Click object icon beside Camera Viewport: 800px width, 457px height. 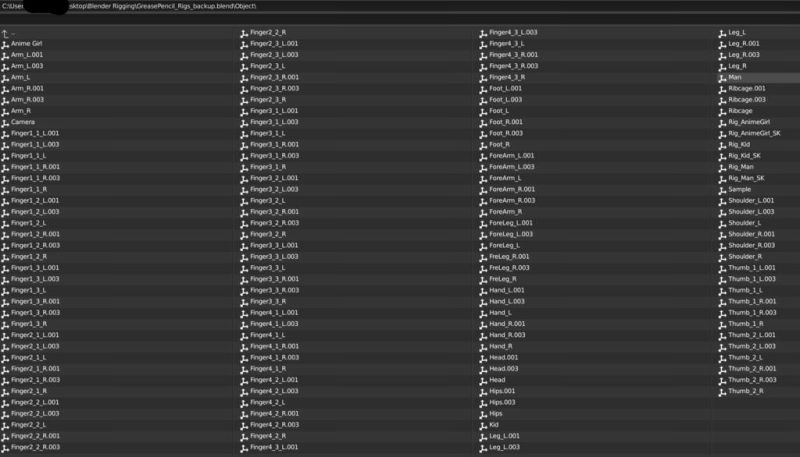click(x=6, y=123)
